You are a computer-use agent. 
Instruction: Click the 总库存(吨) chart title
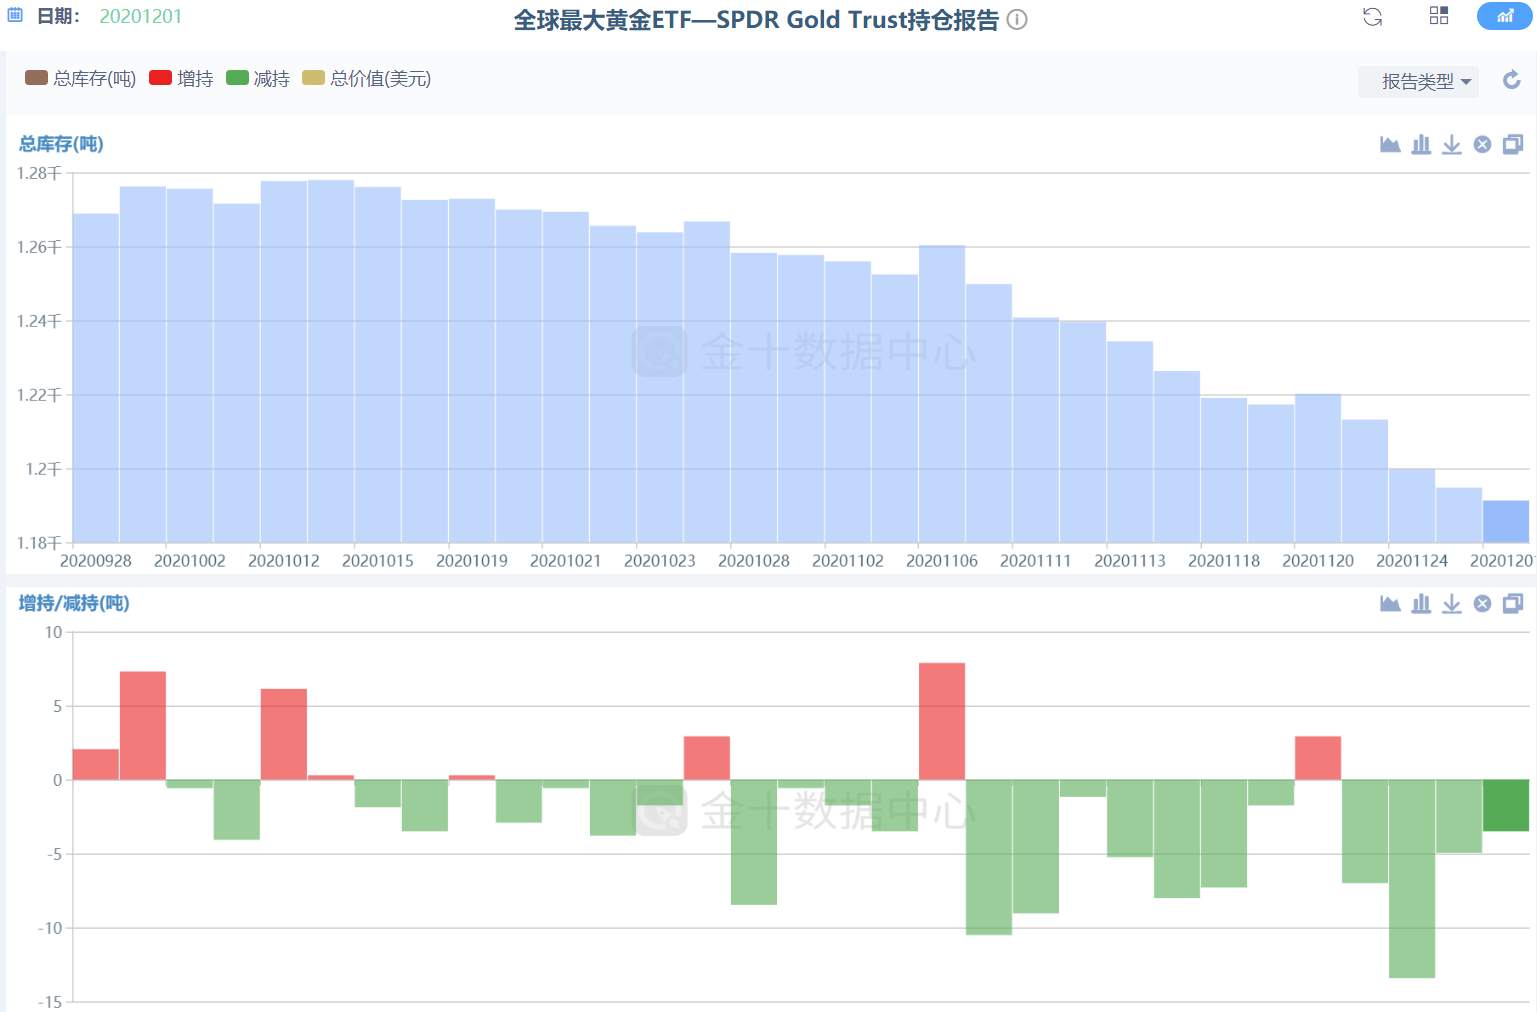(x=61, y=144)
